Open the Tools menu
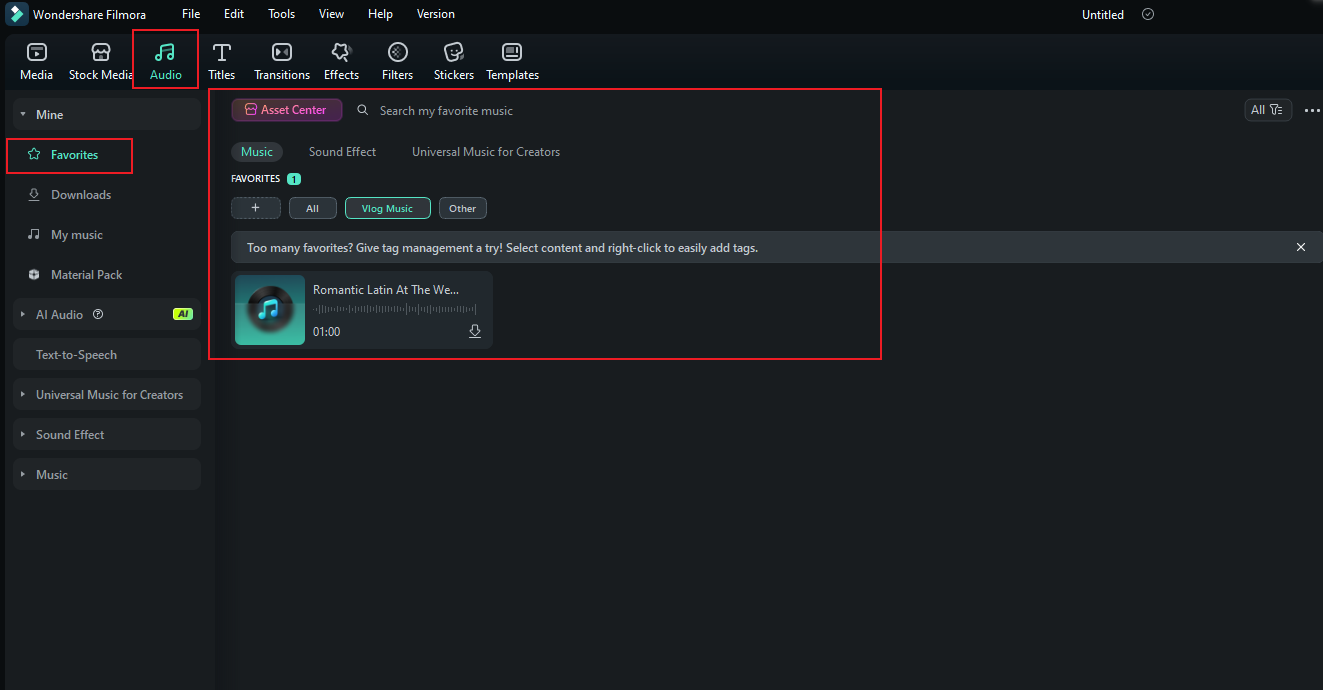 [282, 14]
